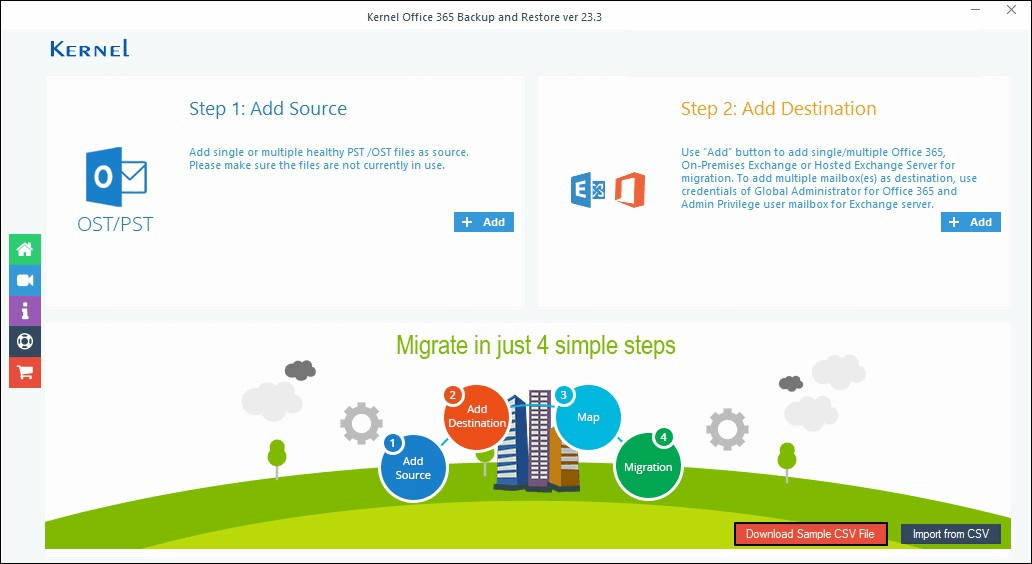The height and width of the screenshot is (564, 1032).
Task: Close the Kernel application window
Action: pos(1011,11)
